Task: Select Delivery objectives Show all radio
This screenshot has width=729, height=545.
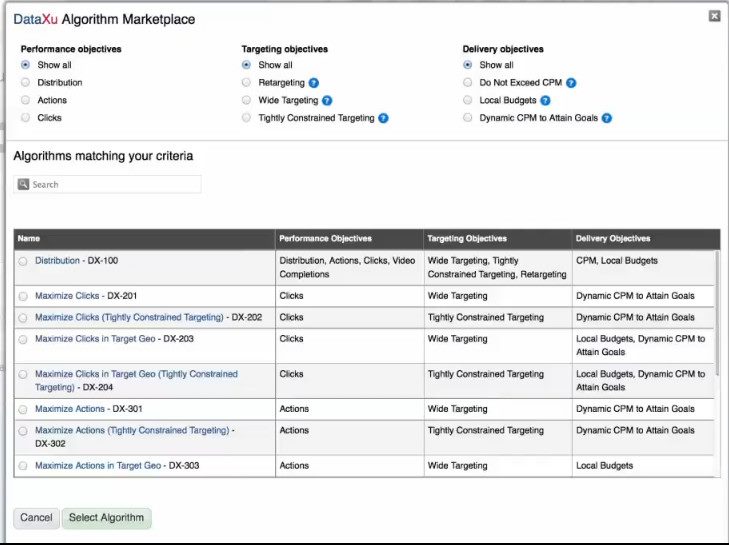Action: 468,65
